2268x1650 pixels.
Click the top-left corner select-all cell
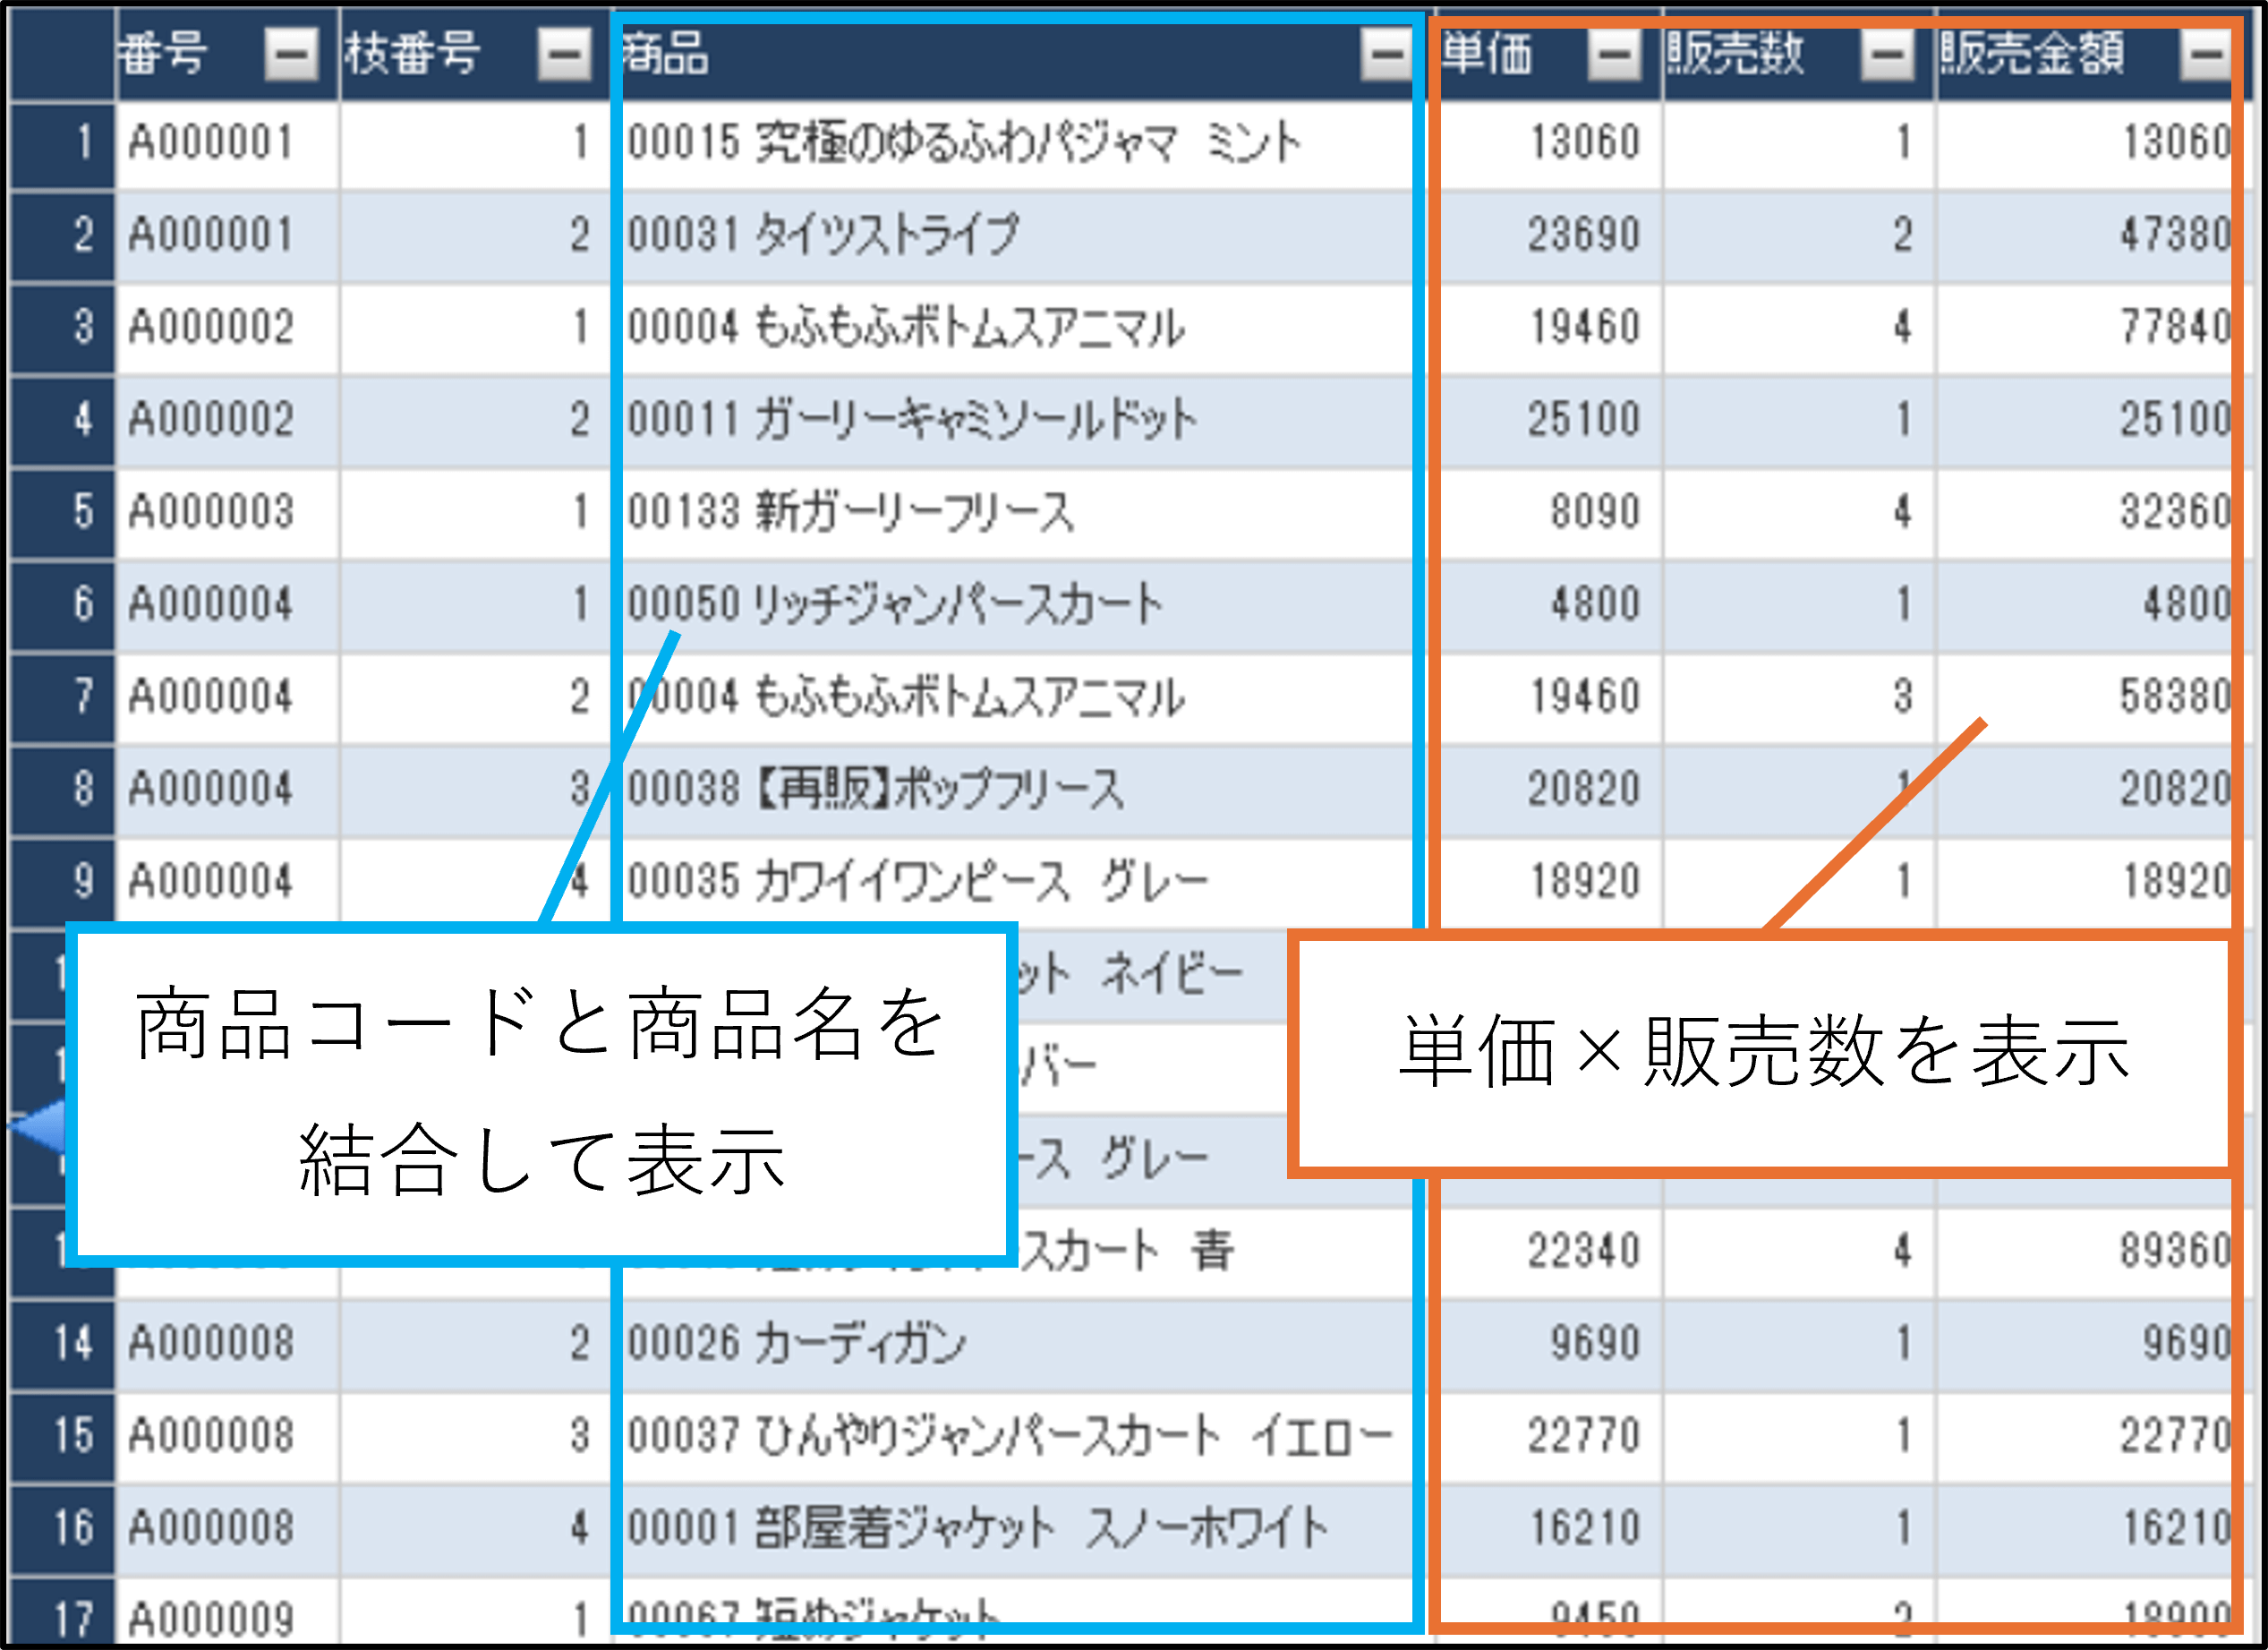tap(62, 54)
